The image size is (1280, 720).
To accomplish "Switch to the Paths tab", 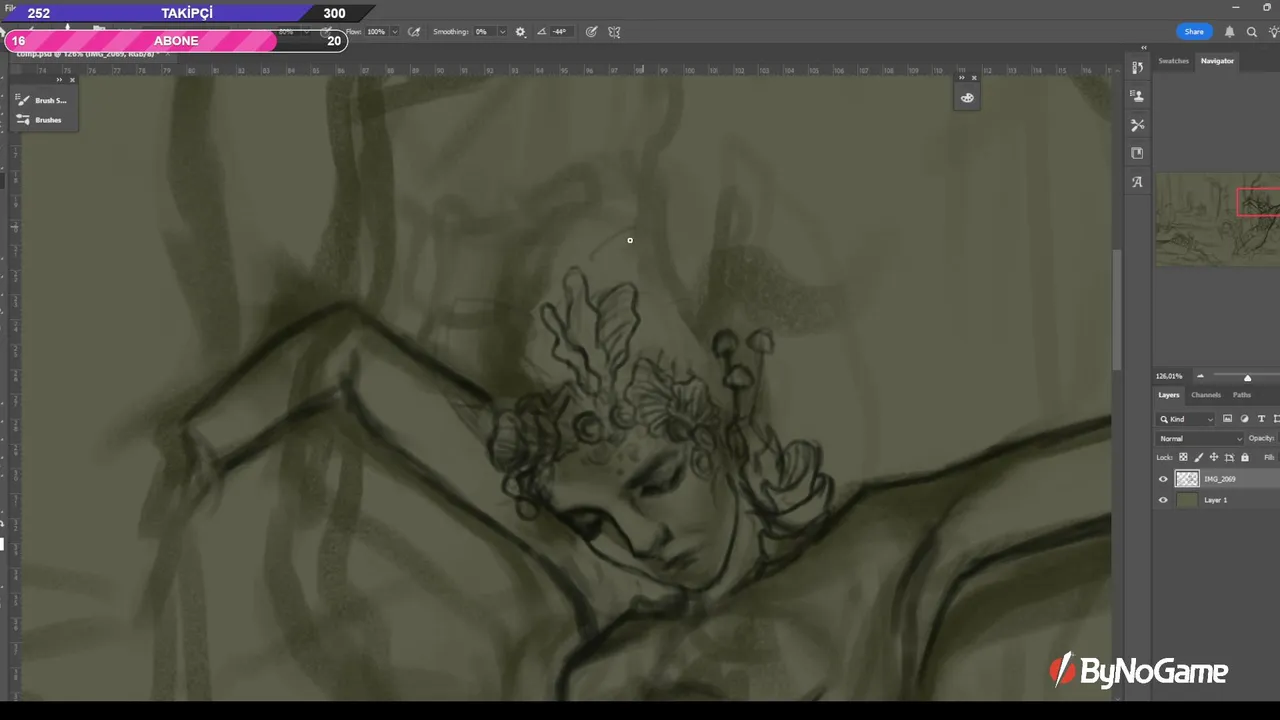I will 1242,395.
